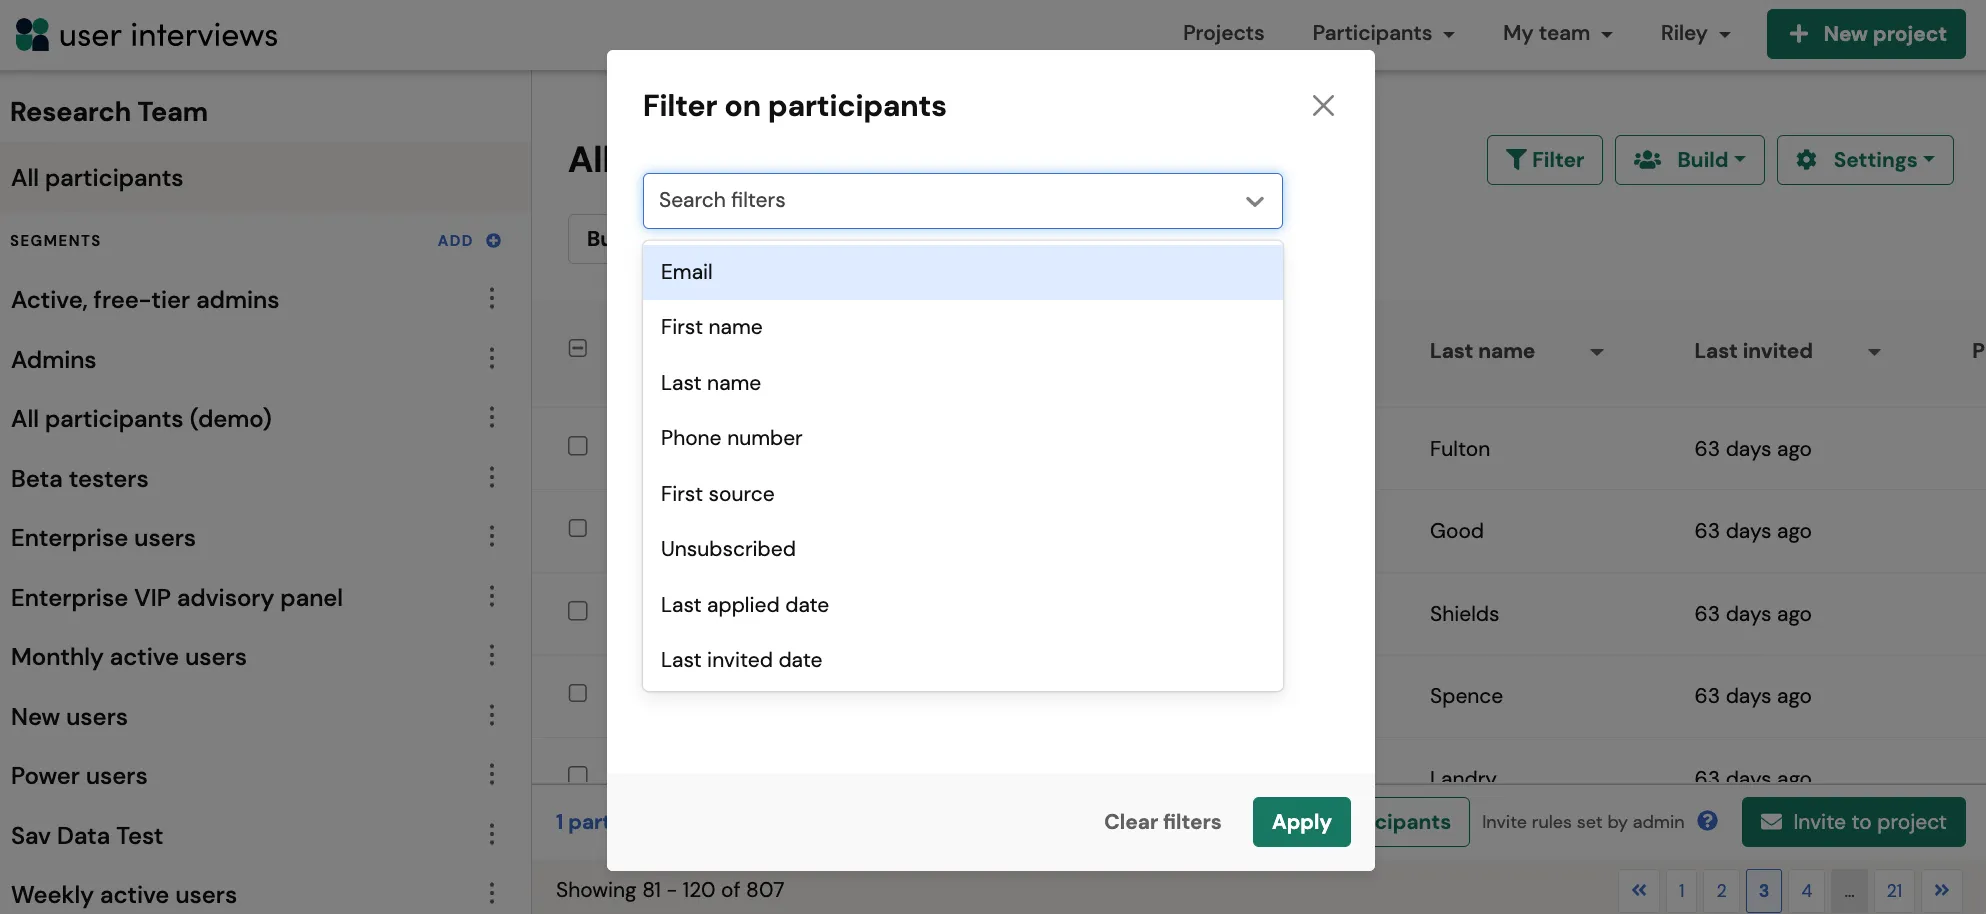Screen dimensions: 1986x914
Task: Open options for Enterprise VIP advisory panel
Action: (492, 597)
